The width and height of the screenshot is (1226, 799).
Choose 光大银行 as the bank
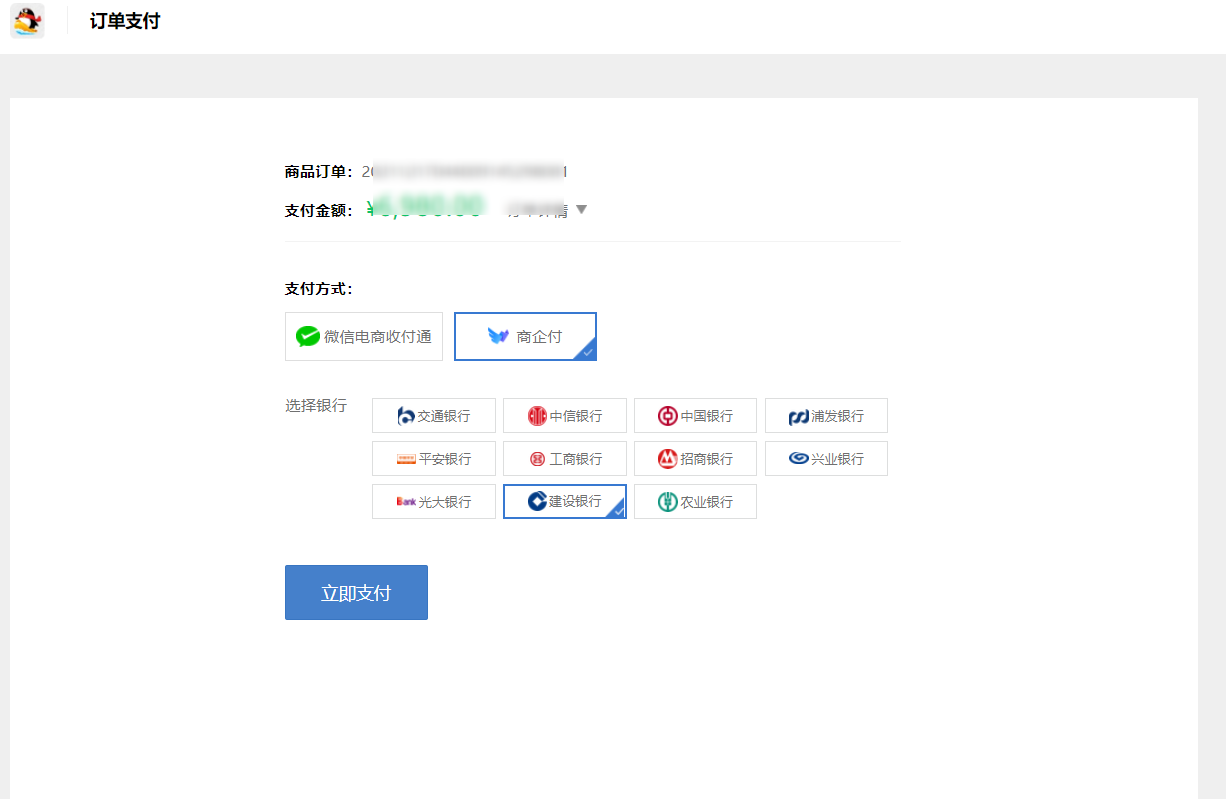click(434, 502)
